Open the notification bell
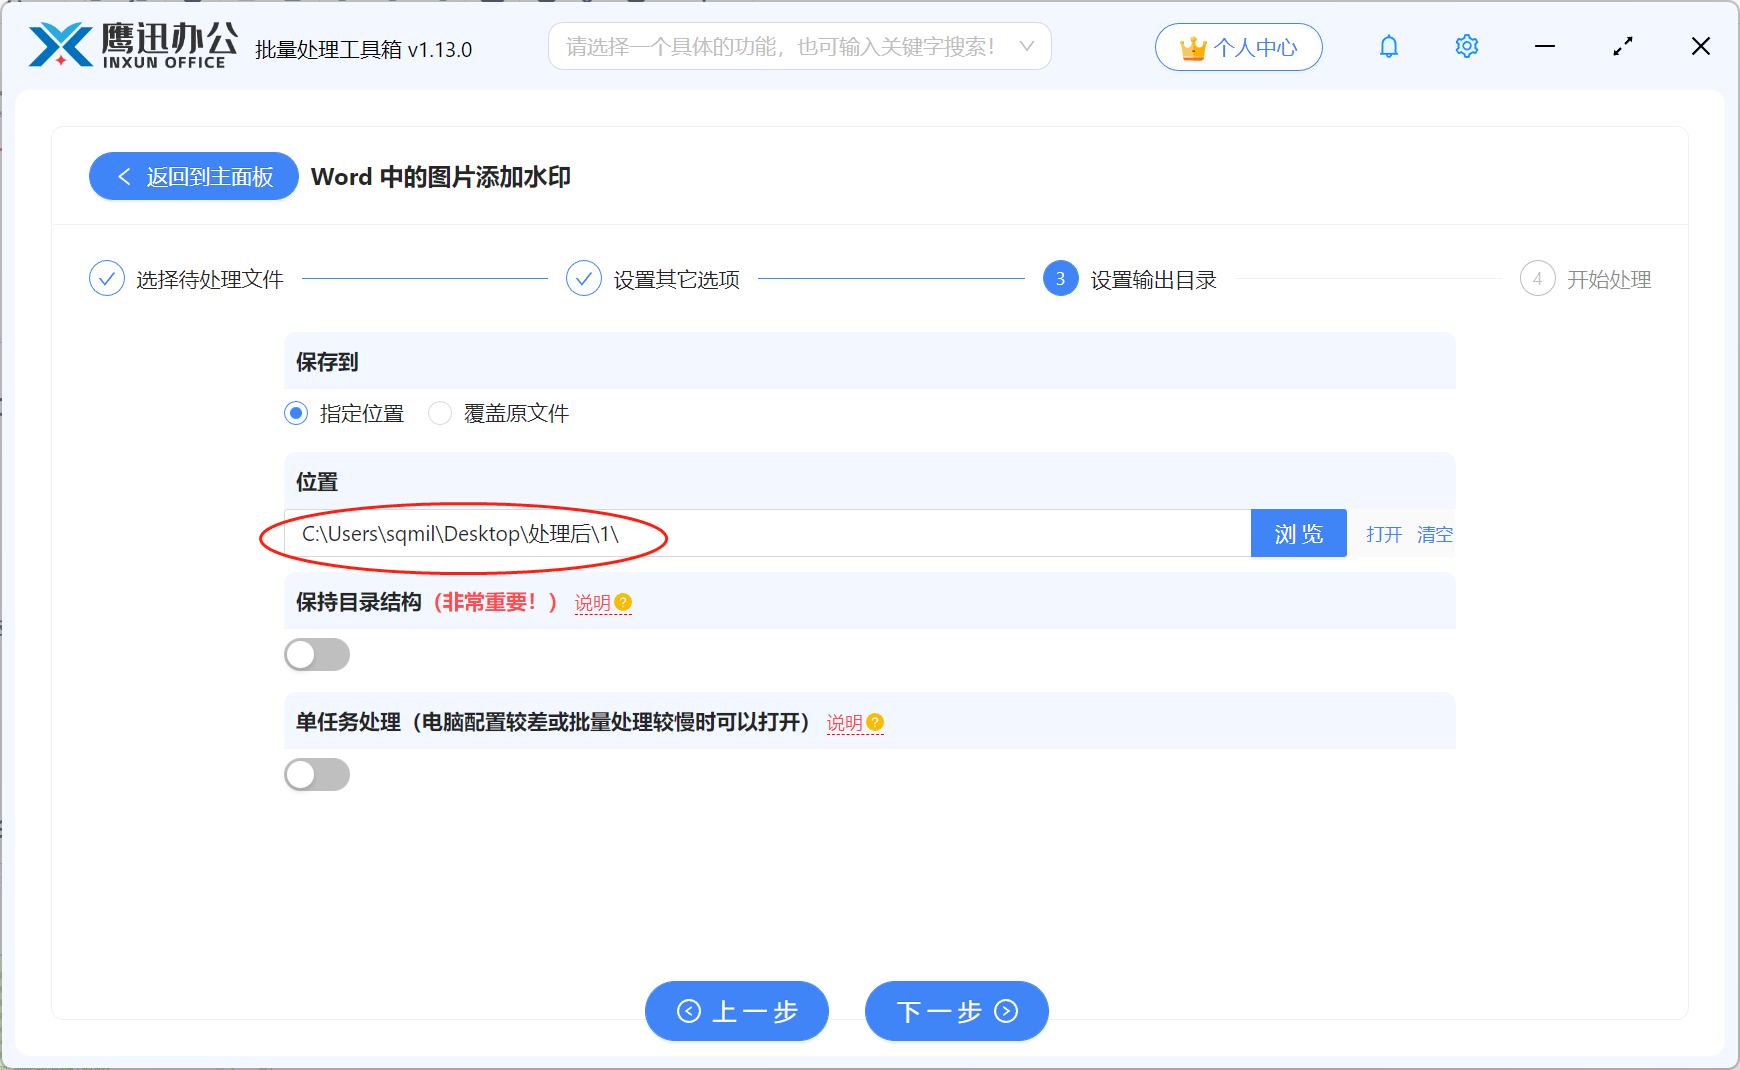Viewport: 1740px width, 1070px height. 1388,46
